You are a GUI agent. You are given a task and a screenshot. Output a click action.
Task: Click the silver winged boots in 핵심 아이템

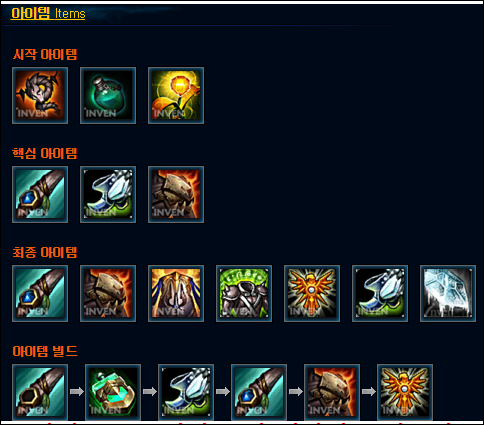click(x=108, y=194)
